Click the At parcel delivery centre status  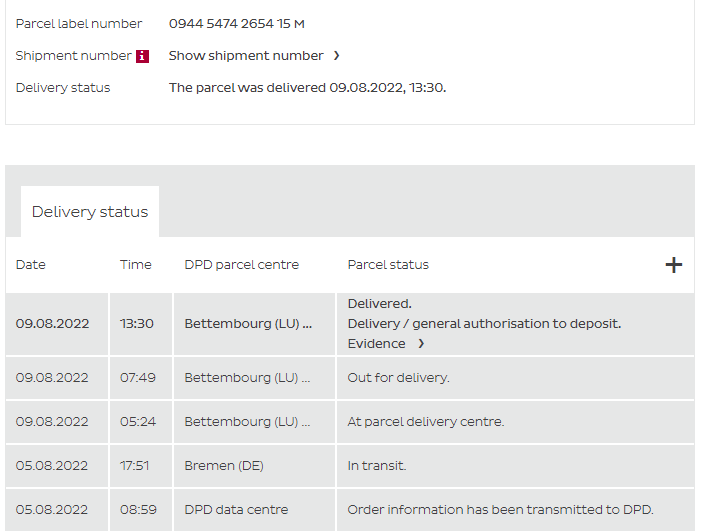point(426,422)
